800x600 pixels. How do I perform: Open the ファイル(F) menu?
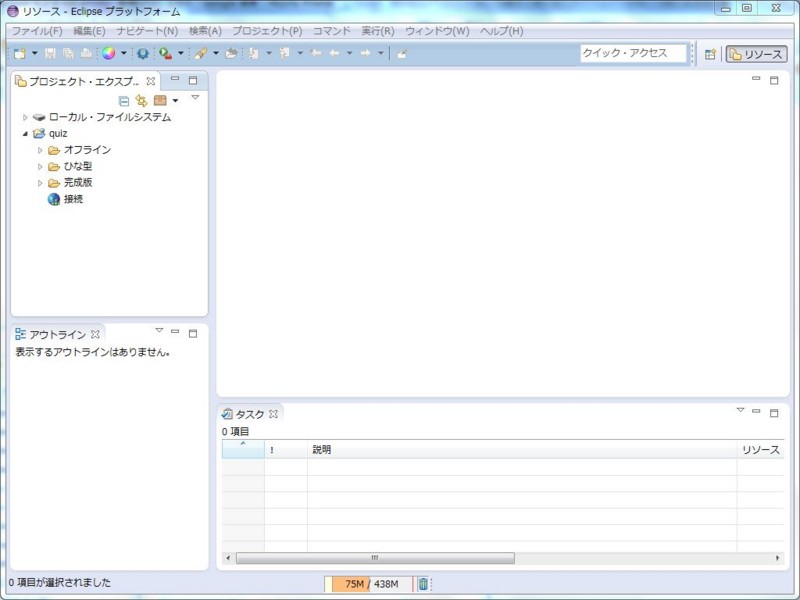tap(37, 31)
